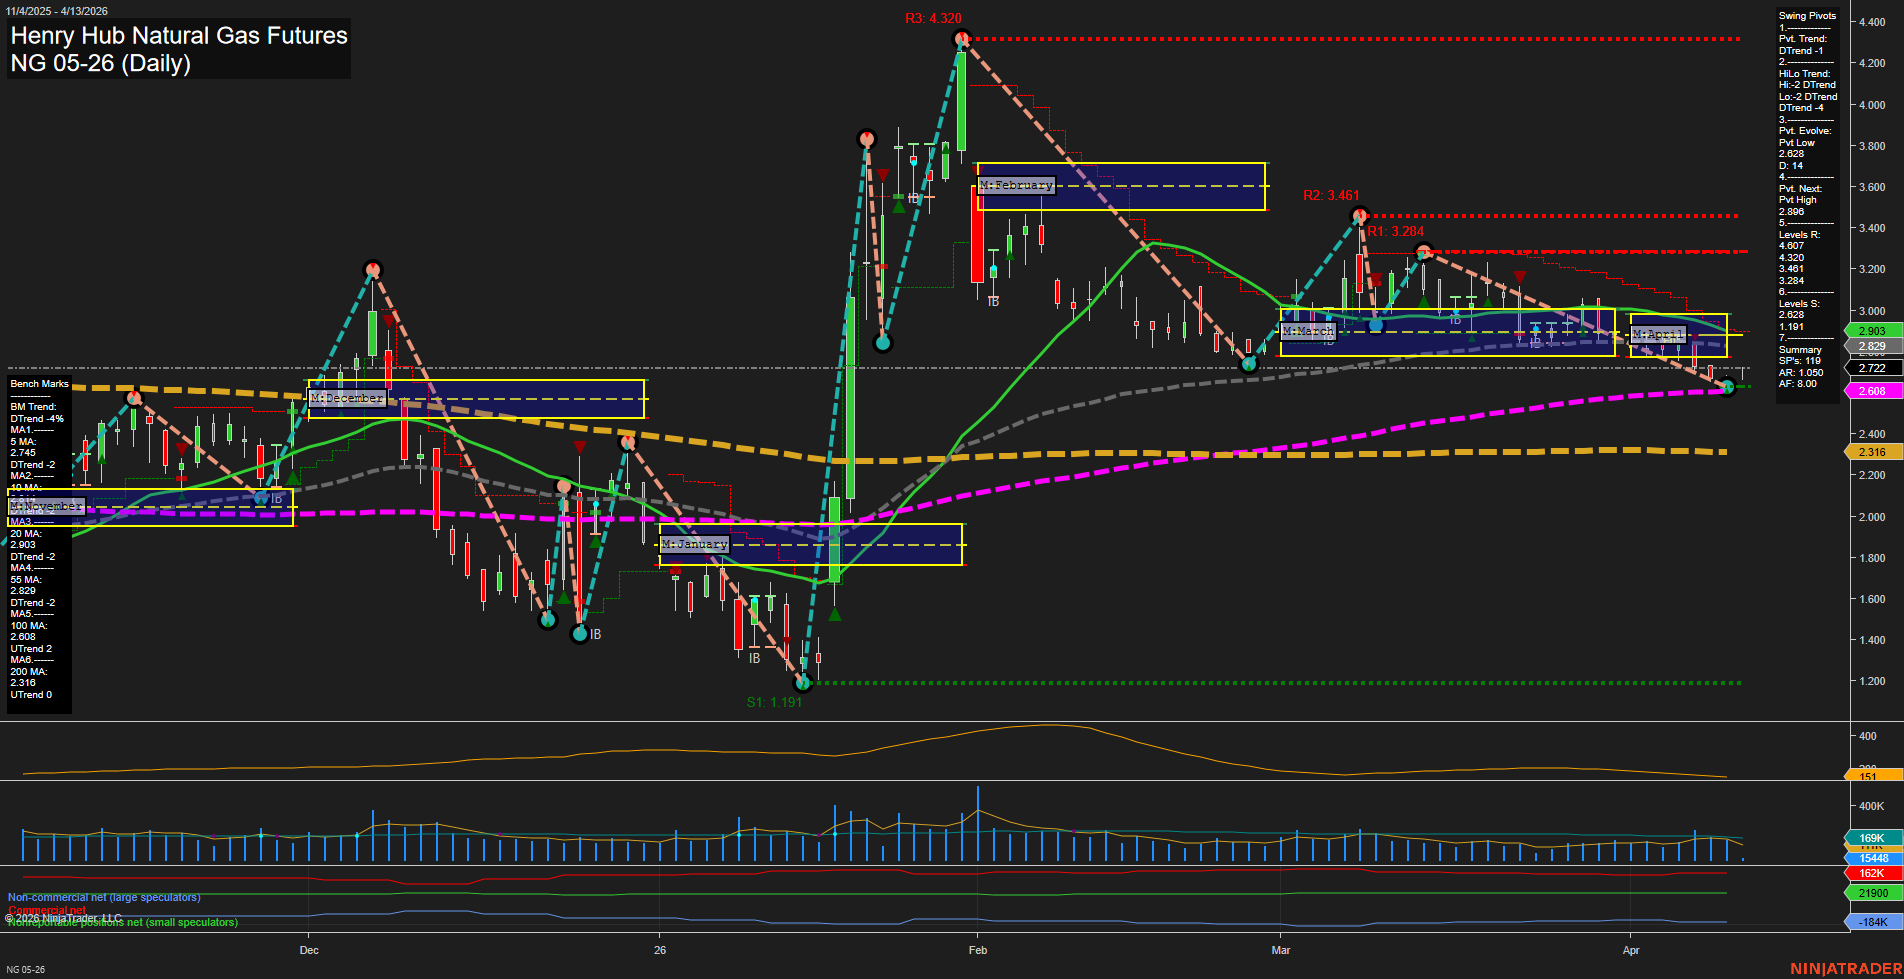Toggle the Commercial net legend line
This screenshot has height=979, width=1904.
click(45, 910)
